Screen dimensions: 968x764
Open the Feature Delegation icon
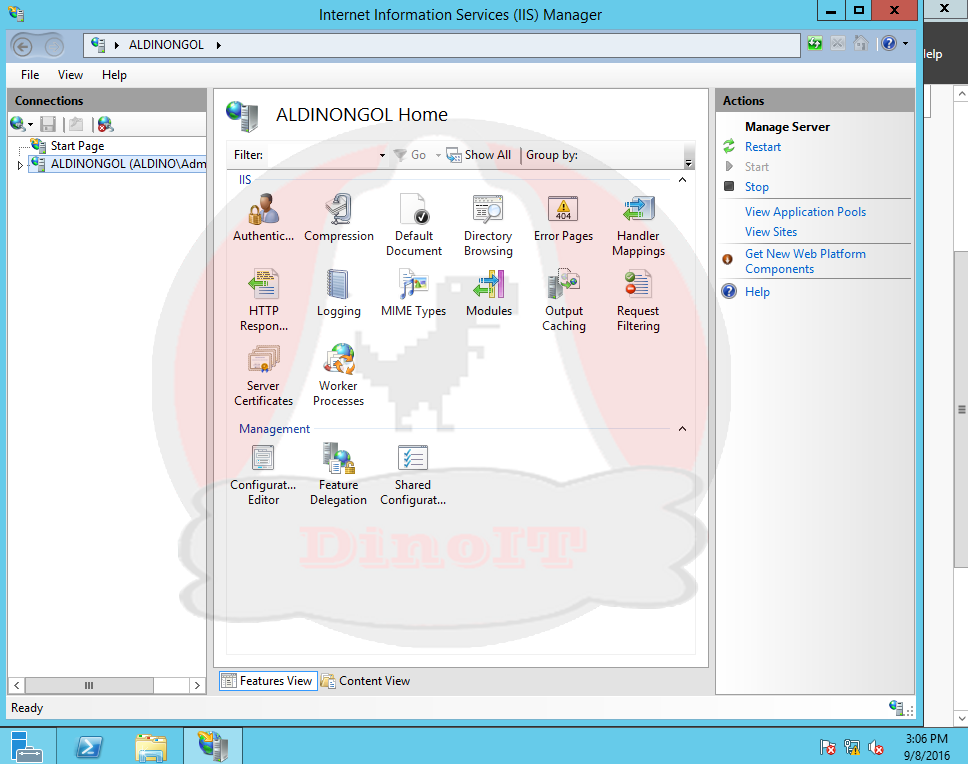click(338, 475)
